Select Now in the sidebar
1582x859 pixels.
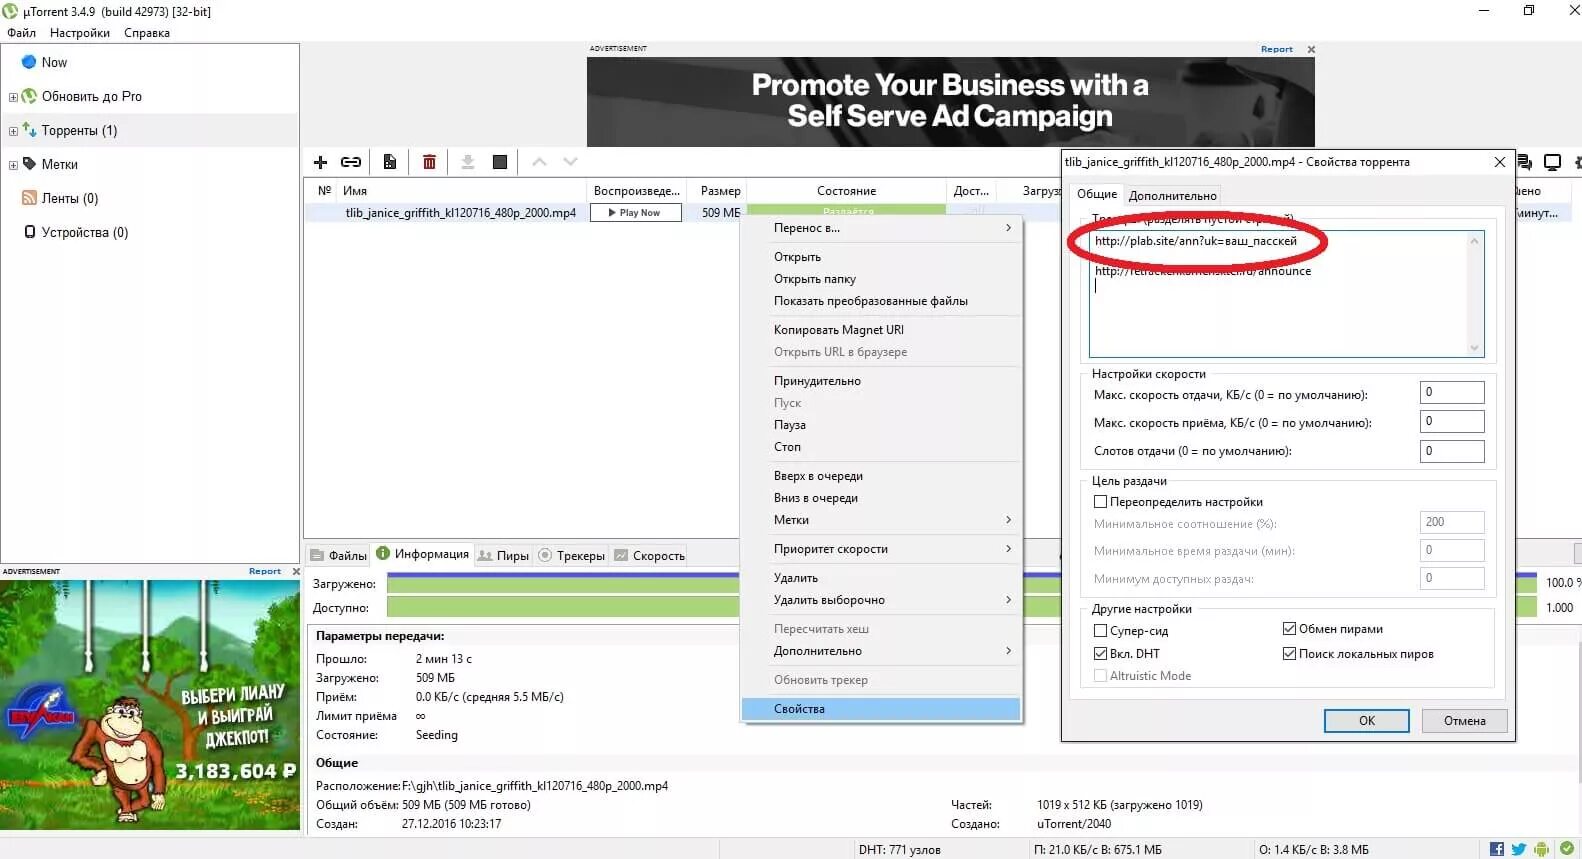point(54,62)
